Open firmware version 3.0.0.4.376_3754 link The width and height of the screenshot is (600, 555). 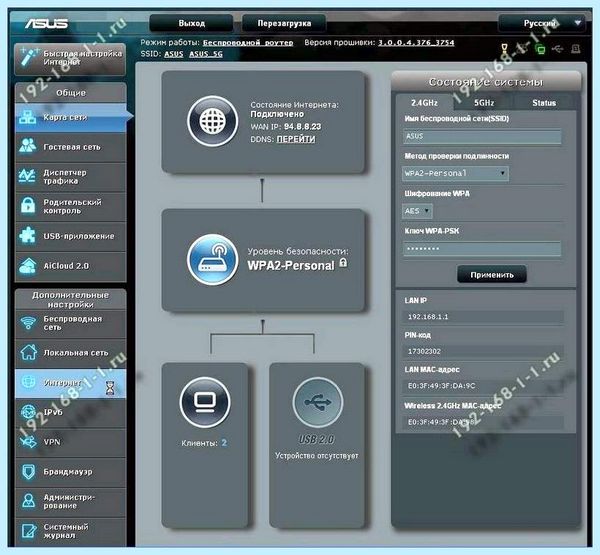[x=416, y=42]
